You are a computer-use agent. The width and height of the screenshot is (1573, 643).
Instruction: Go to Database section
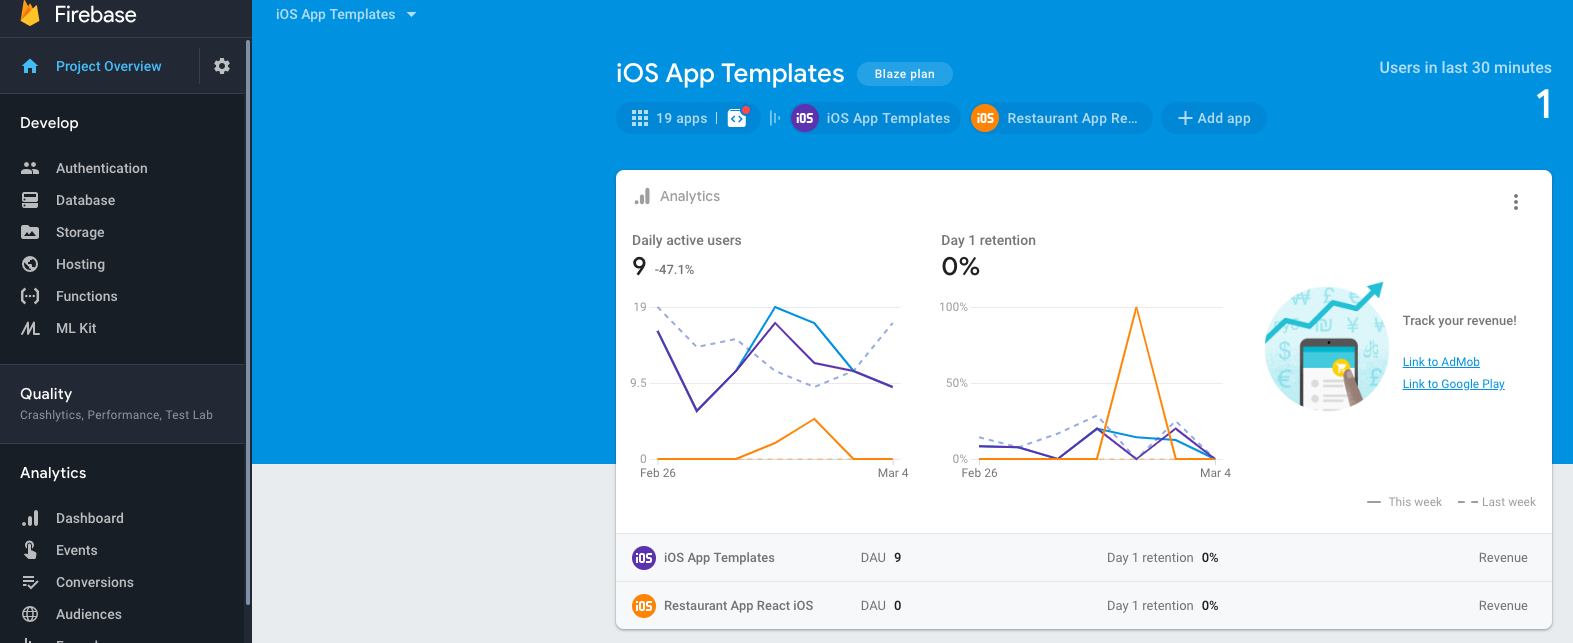point(85,200)
